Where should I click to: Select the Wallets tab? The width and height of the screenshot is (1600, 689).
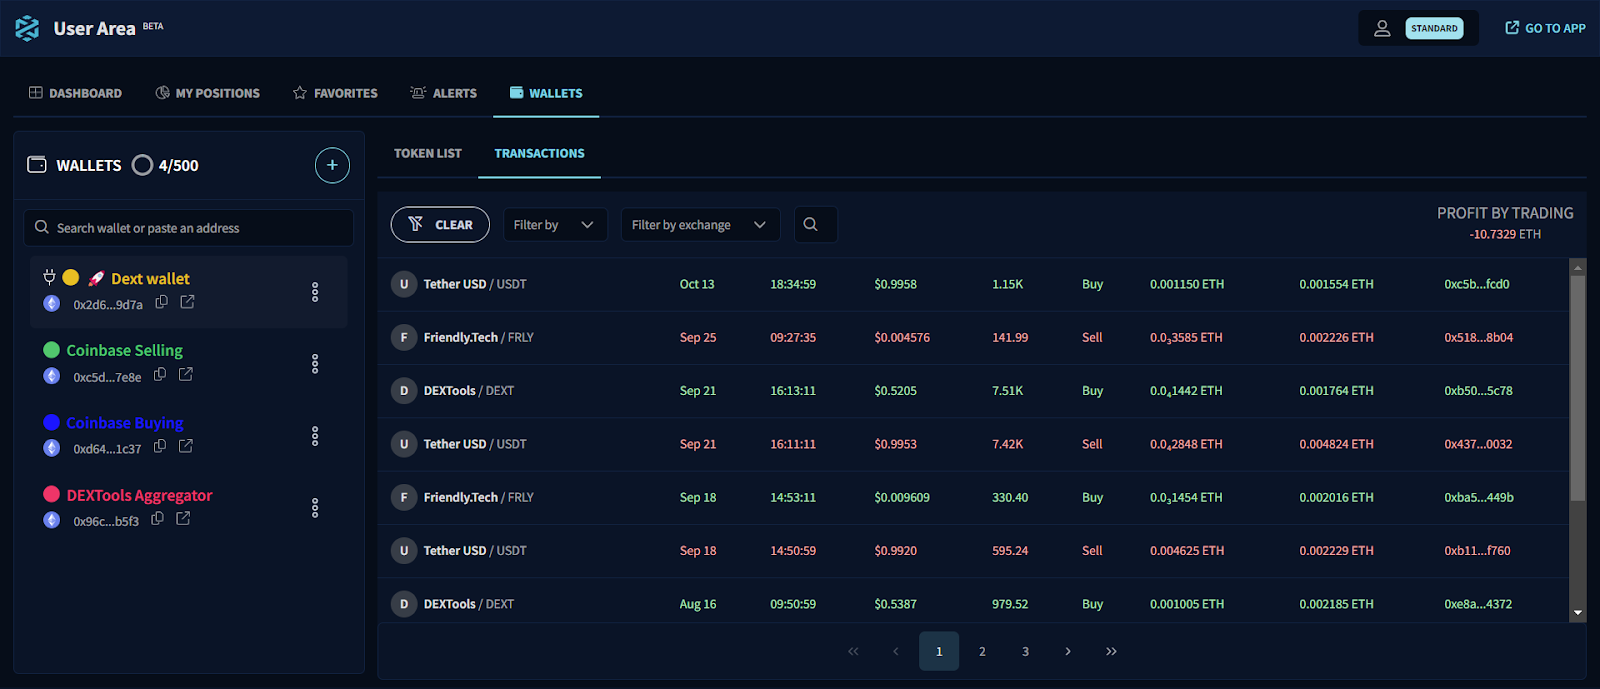546,93
